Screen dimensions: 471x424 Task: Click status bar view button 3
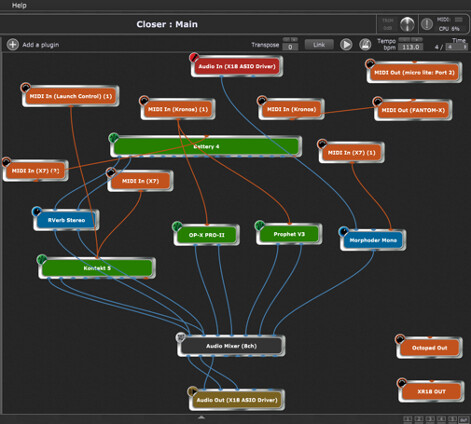coord(430,419)
